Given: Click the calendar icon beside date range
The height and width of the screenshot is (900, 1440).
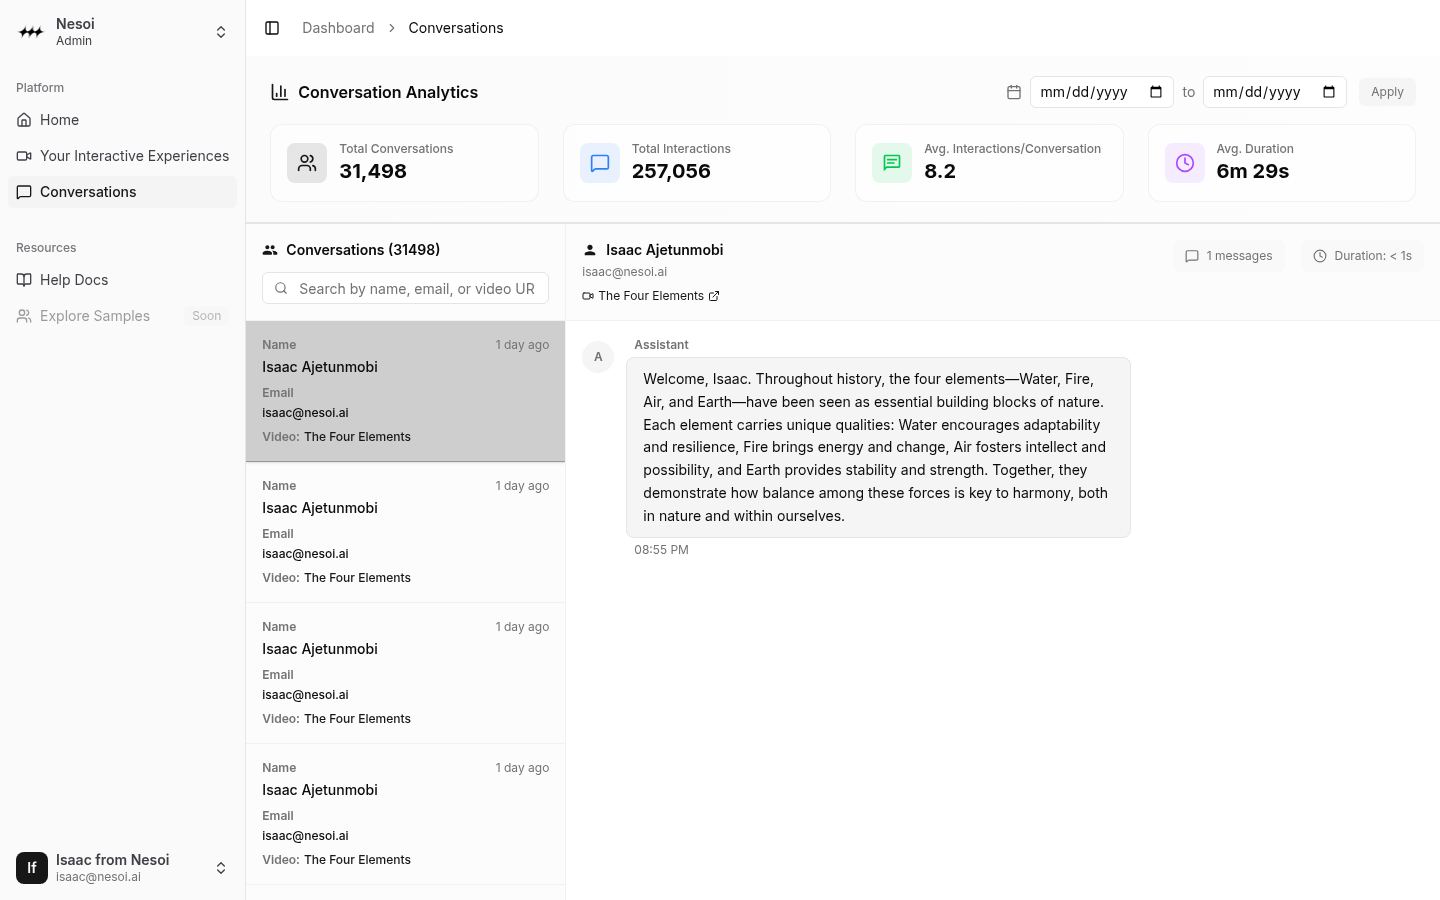Looking at the screenshot, I should pyautogui.click(x=1014, y=92).
